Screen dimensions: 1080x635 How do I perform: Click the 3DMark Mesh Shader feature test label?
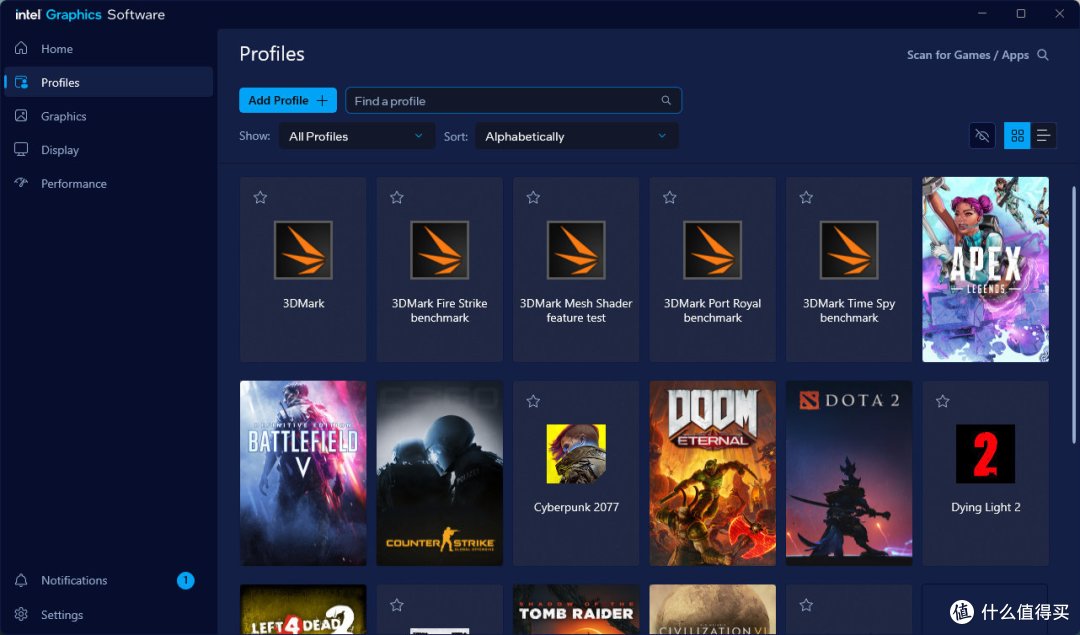[x=576, y=311]
